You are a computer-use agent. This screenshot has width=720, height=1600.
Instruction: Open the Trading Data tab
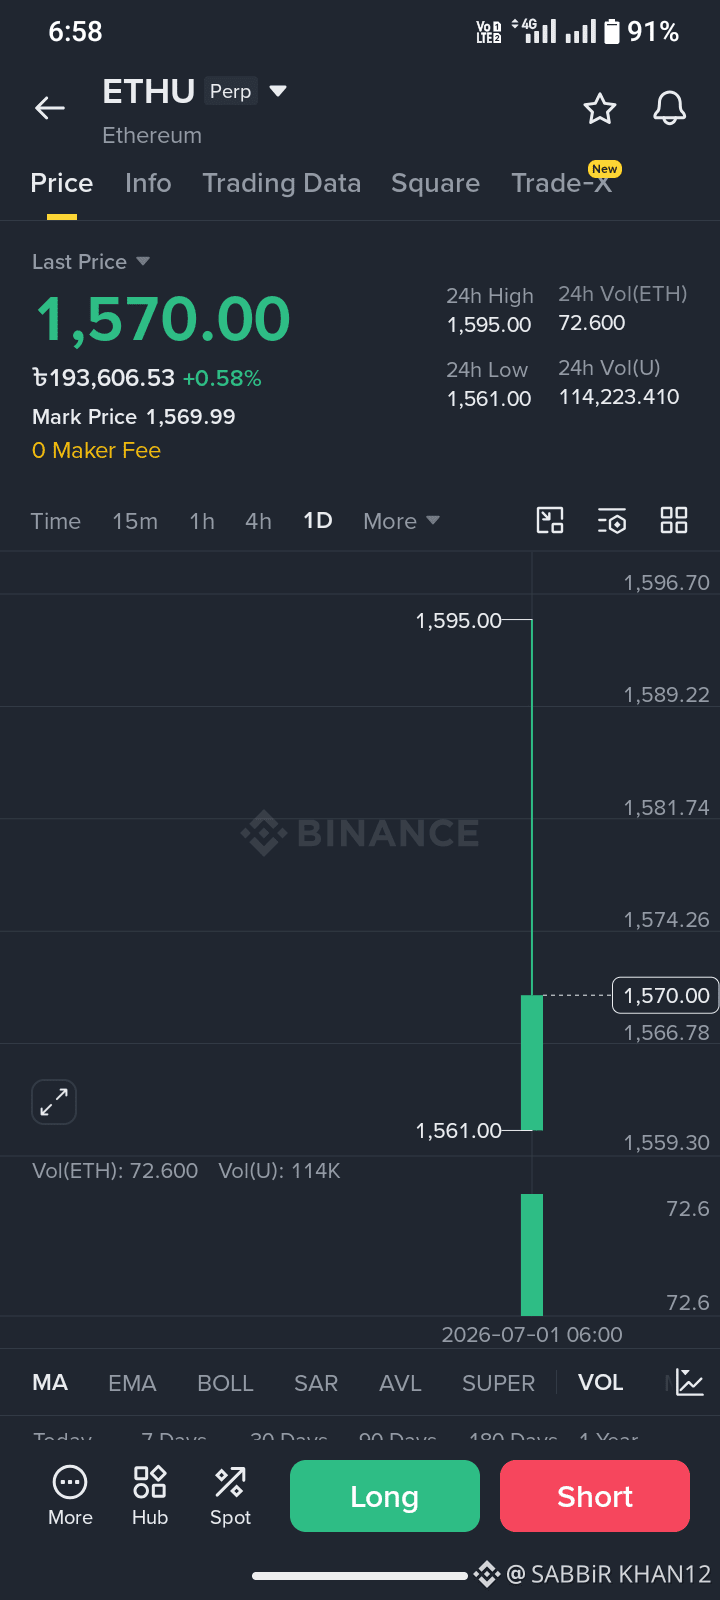point(282,183)
